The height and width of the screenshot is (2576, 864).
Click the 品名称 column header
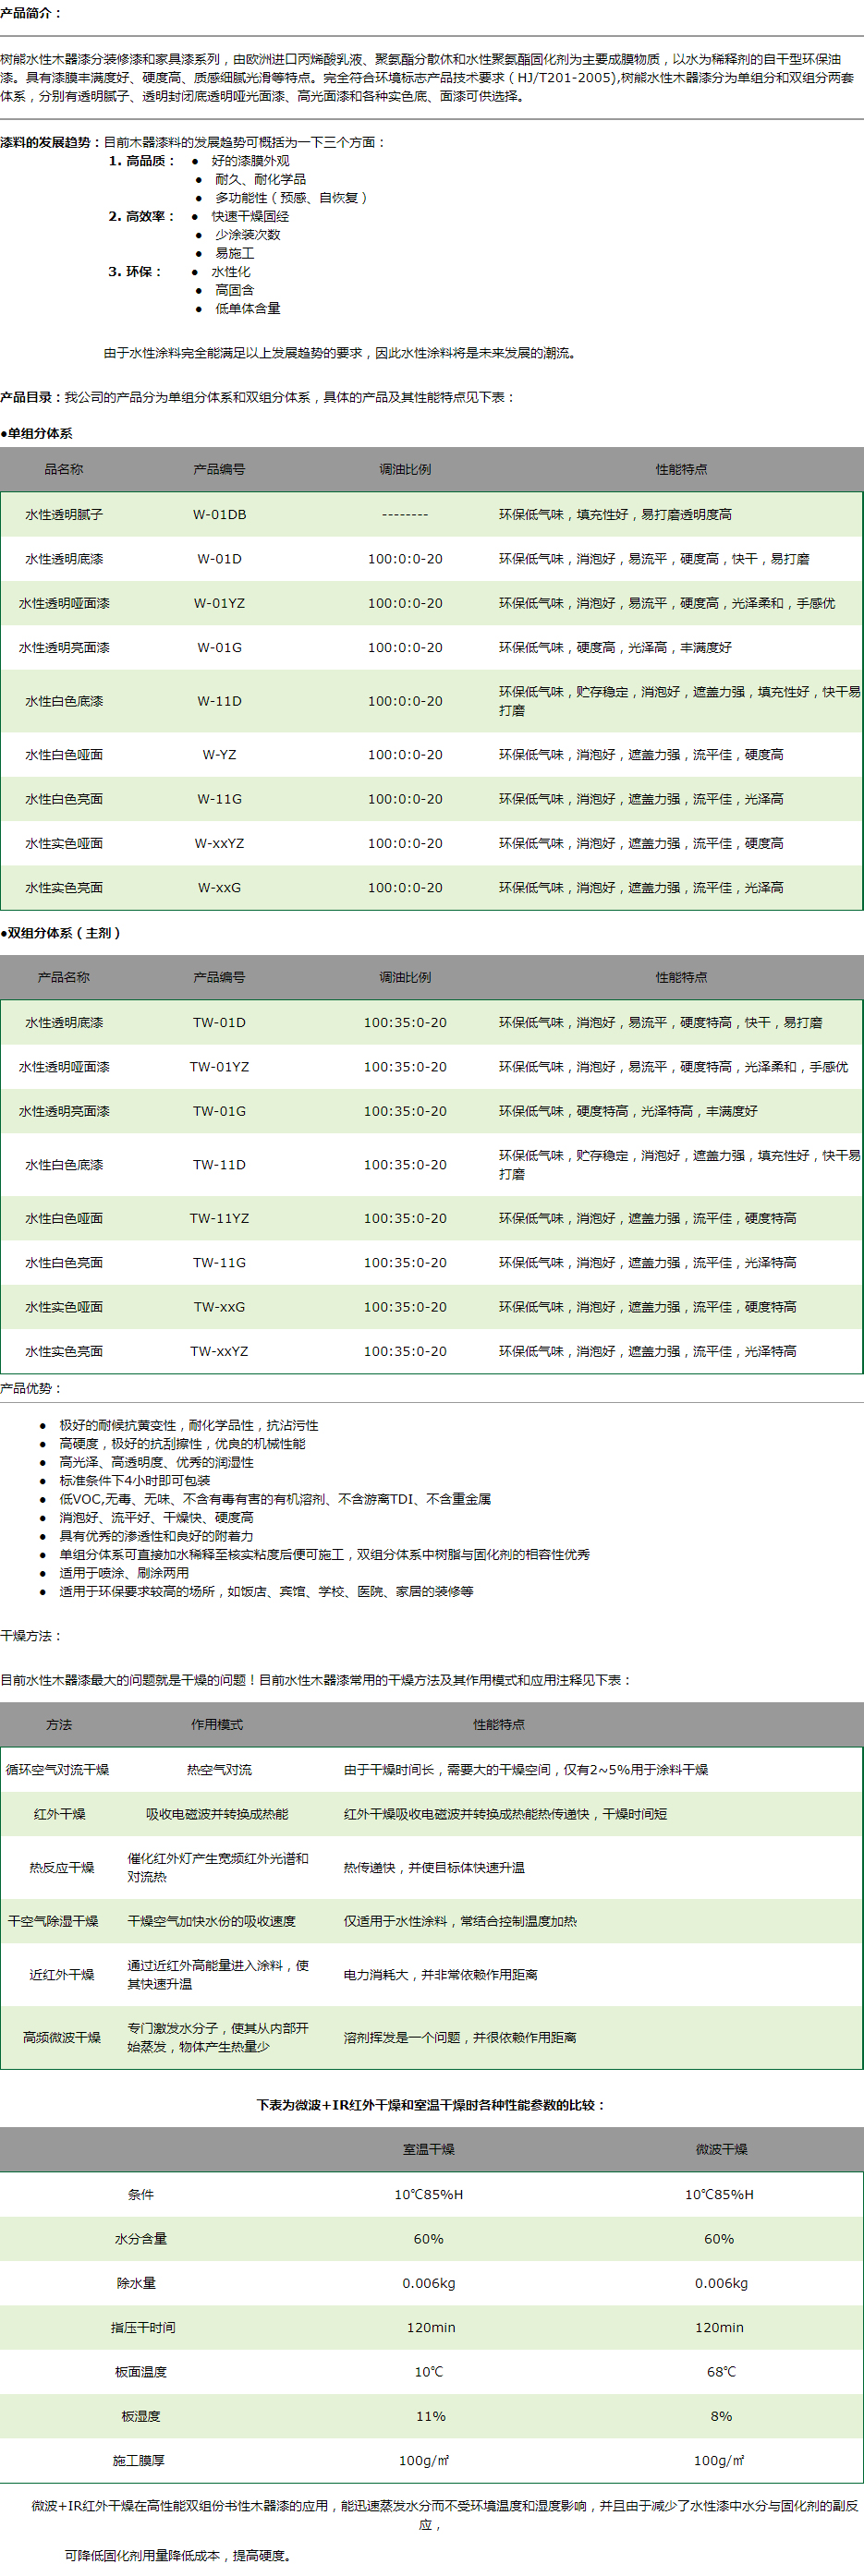pyautogui.click(x=64, y=470)
